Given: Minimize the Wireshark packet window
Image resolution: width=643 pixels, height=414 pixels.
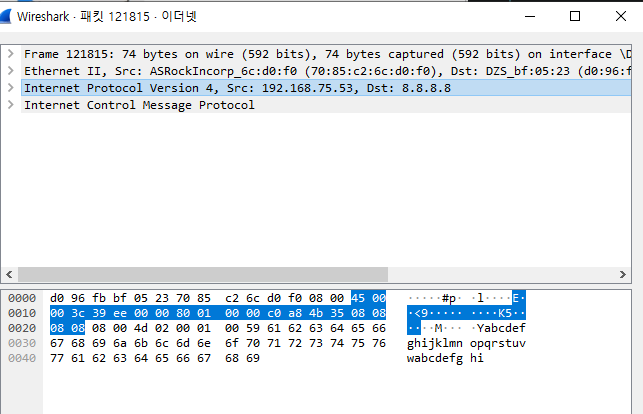Looking at the screenshot, I should 530,16.
